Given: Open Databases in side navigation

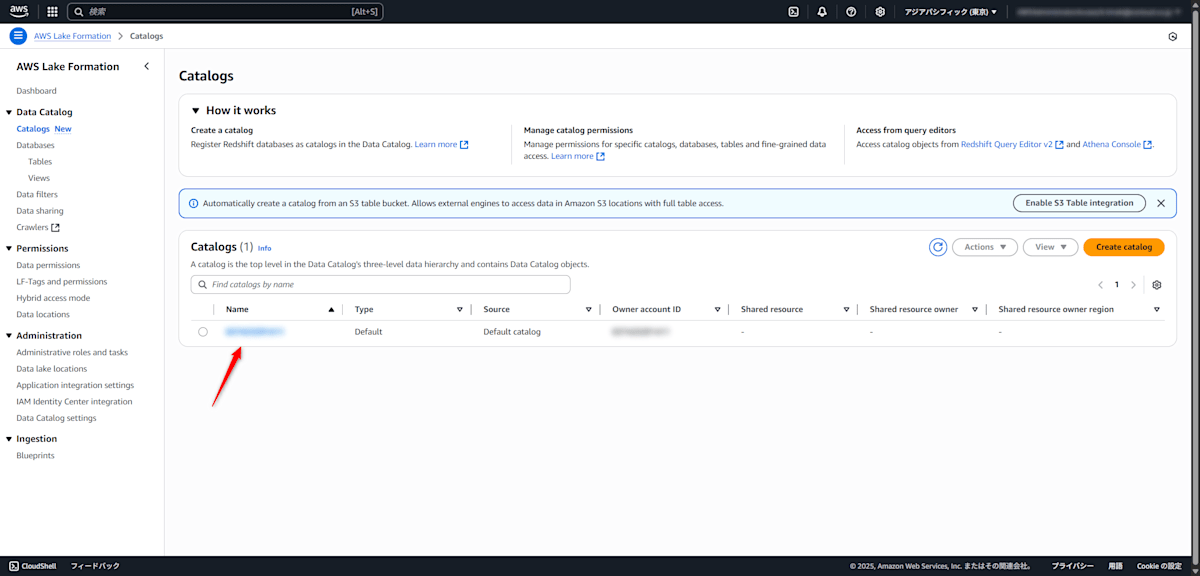Looking at the screenshot, I should pos(36,145).
